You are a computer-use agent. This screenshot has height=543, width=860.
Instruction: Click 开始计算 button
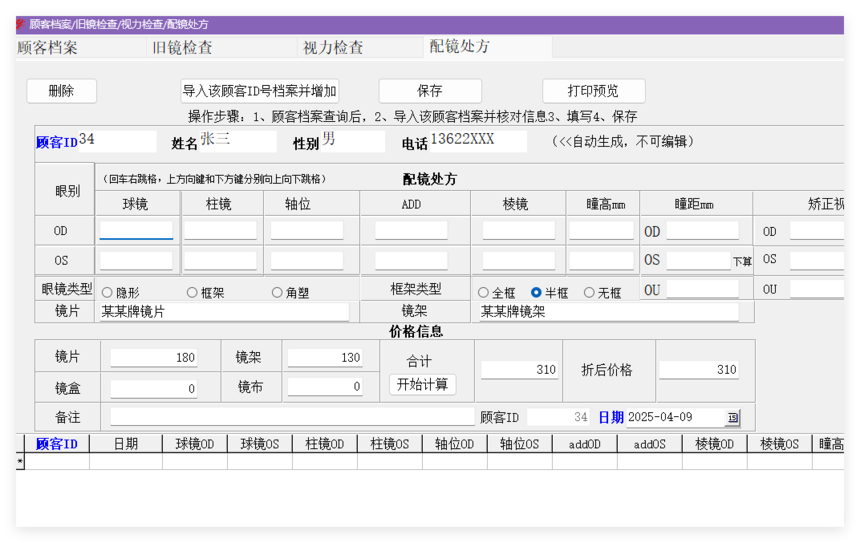(422, 384)
